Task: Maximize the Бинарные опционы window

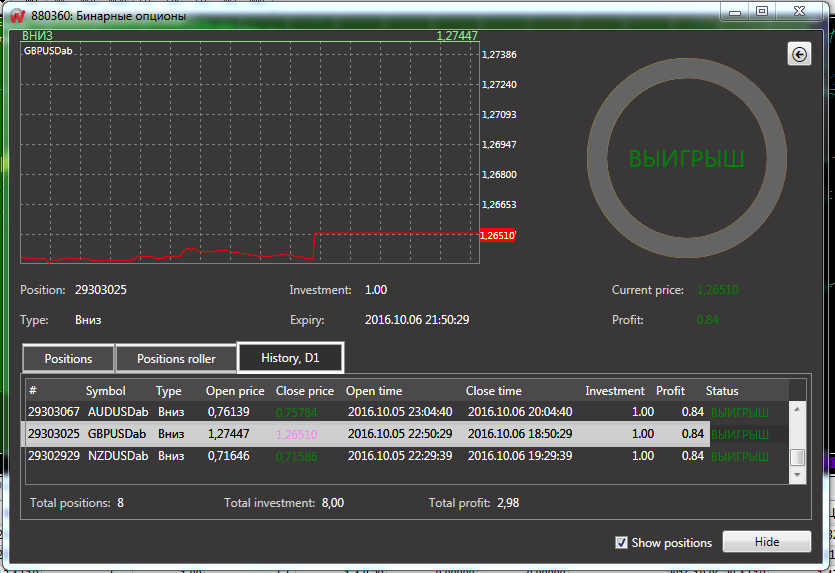Action: (762, 10)
